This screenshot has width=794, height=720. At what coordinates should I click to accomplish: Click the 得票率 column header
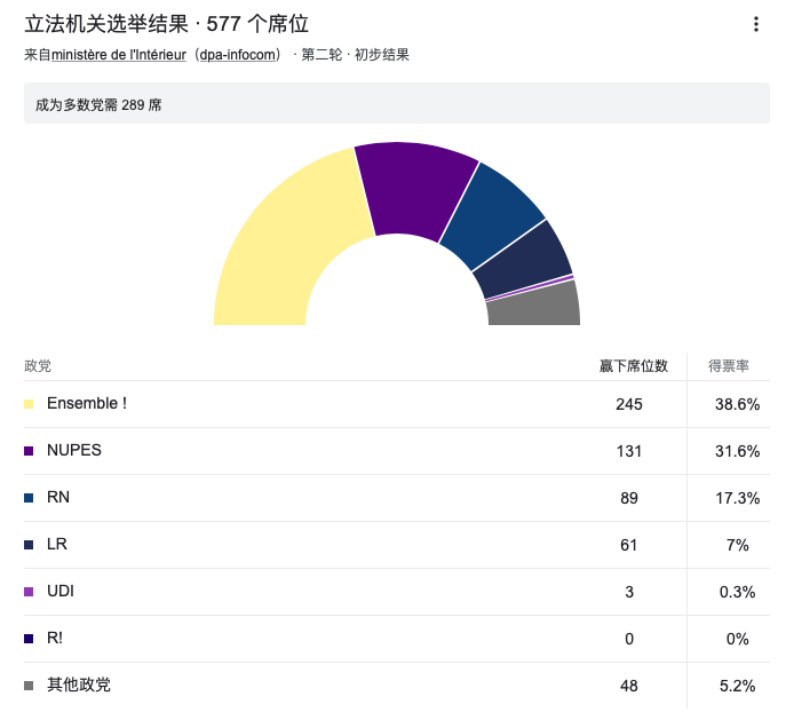729,366
